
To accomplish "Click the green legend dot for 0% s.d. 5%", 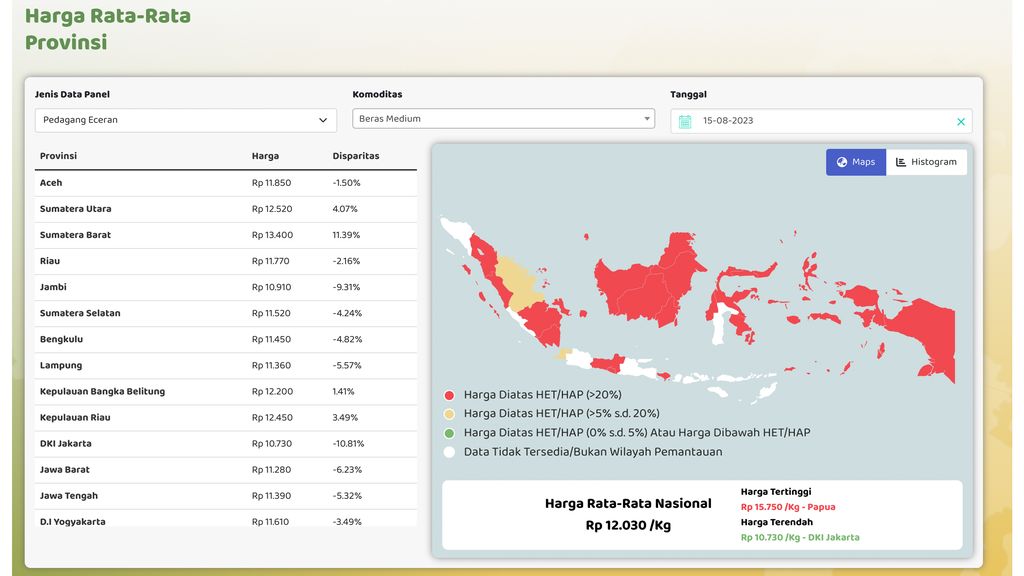I will coord(449,433).
